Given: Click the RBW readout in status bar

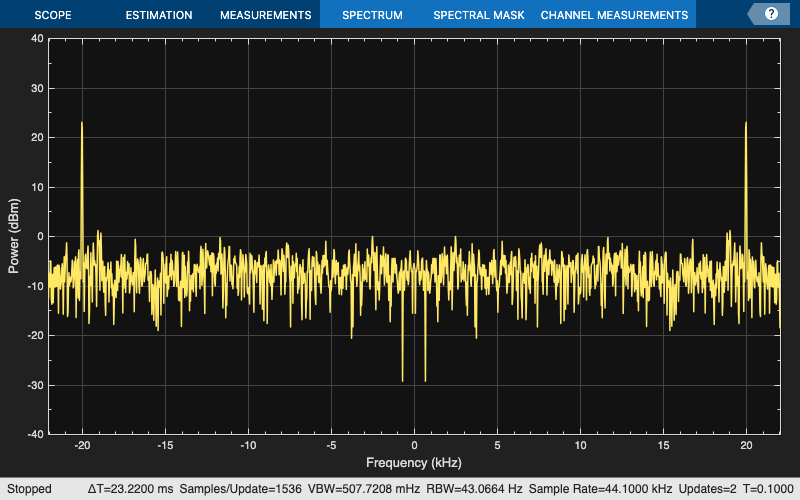Looking at the screenshot, I should point(473,490).
